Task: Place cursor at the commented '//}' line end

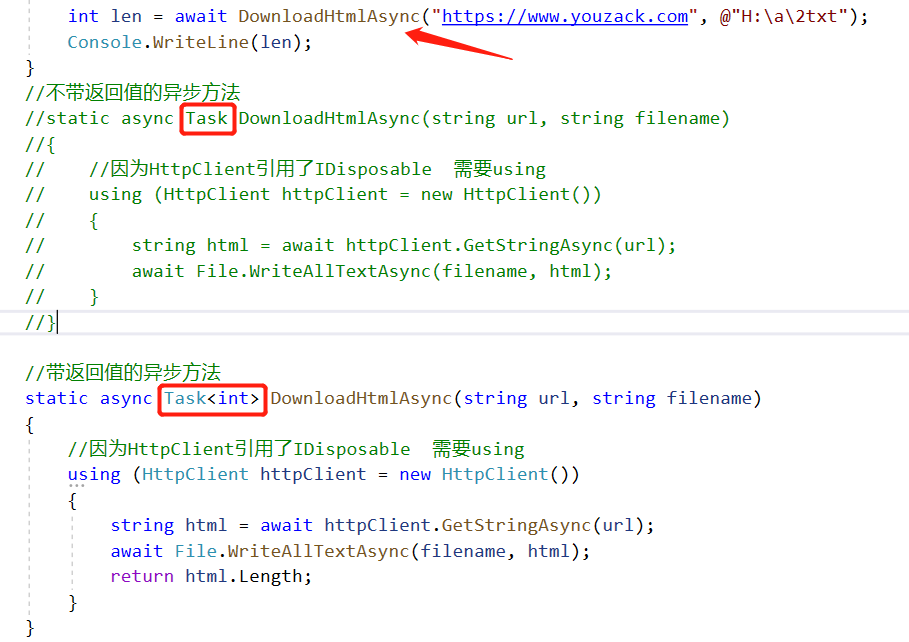Action: coord(57,322)
